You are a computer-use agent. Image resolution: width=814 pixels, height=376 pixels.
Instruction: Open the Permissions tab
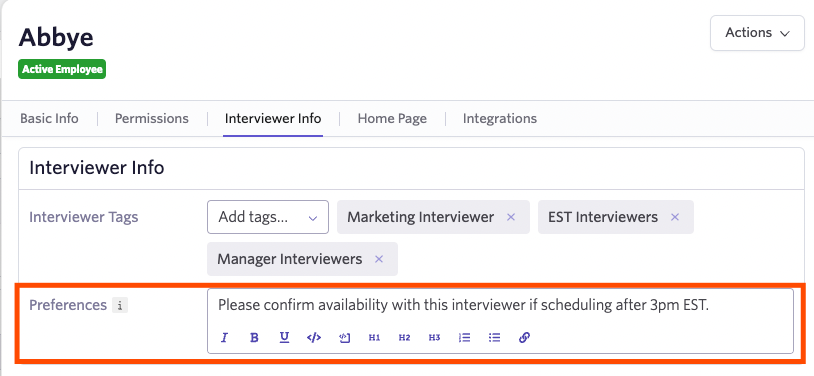[152, 118]
